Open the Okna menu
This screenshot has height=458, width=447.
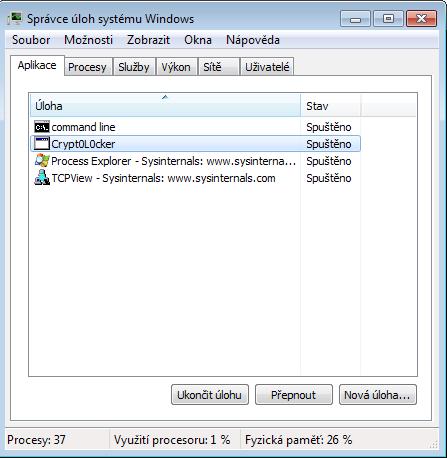point(198,40)
